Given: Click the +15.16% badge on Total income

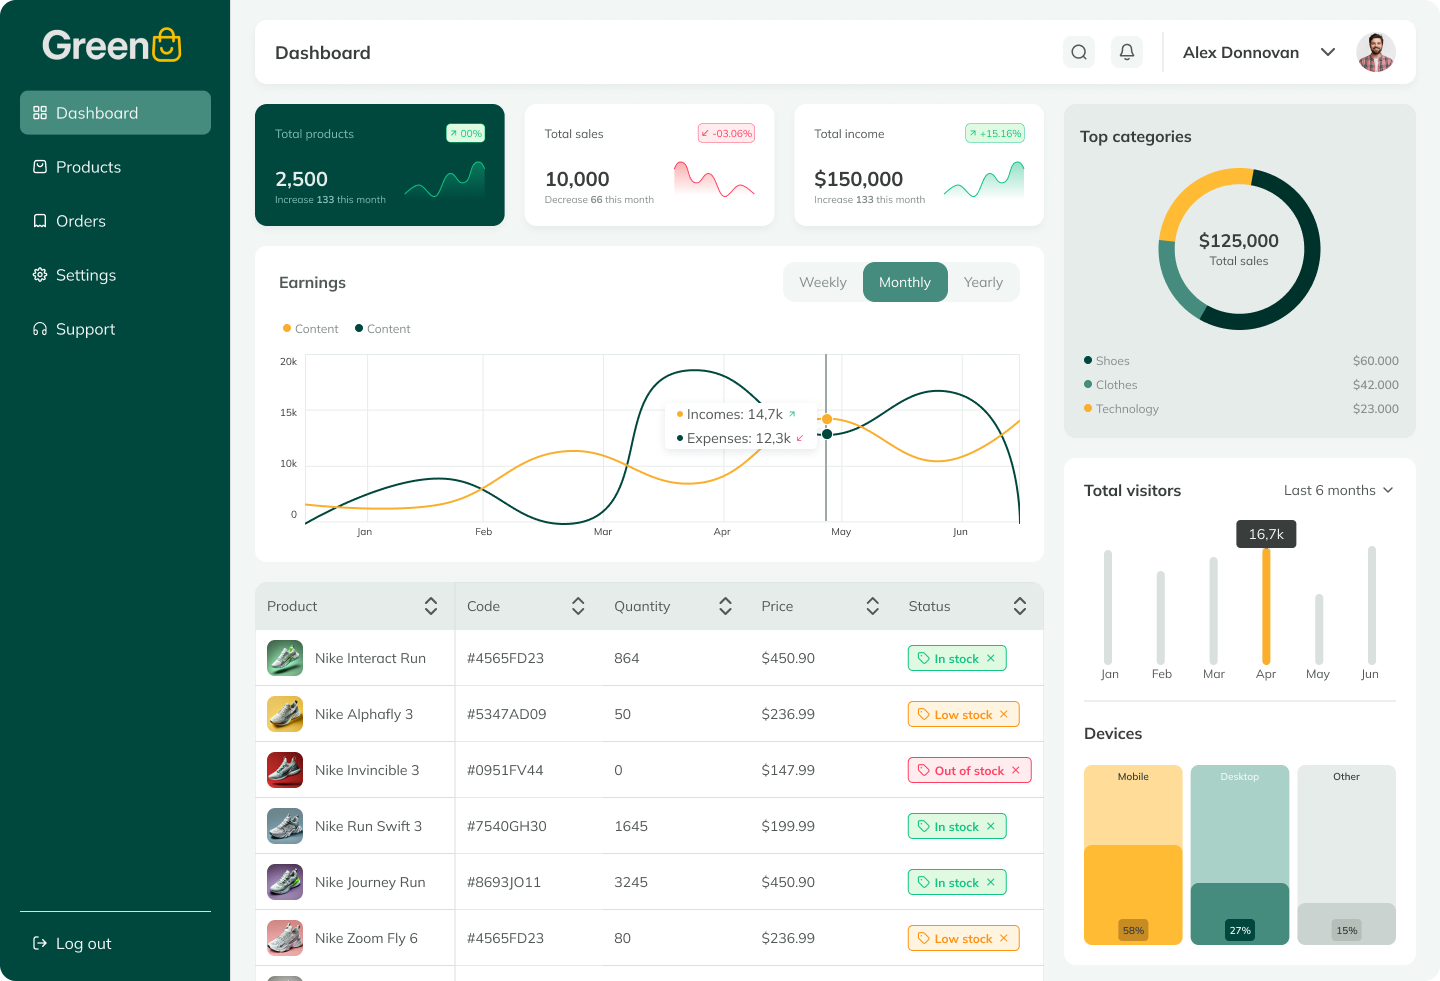Looking at the screenshot, I should (995, 133).
